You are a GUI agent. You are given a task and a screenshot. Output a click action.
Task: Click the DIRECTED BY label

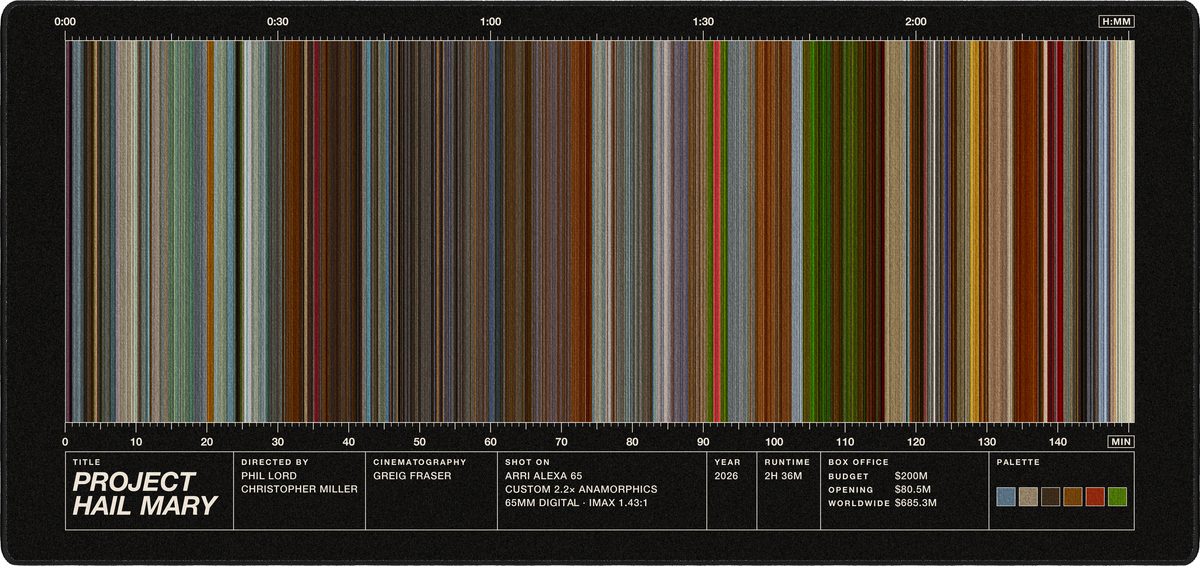pos(275,462)
